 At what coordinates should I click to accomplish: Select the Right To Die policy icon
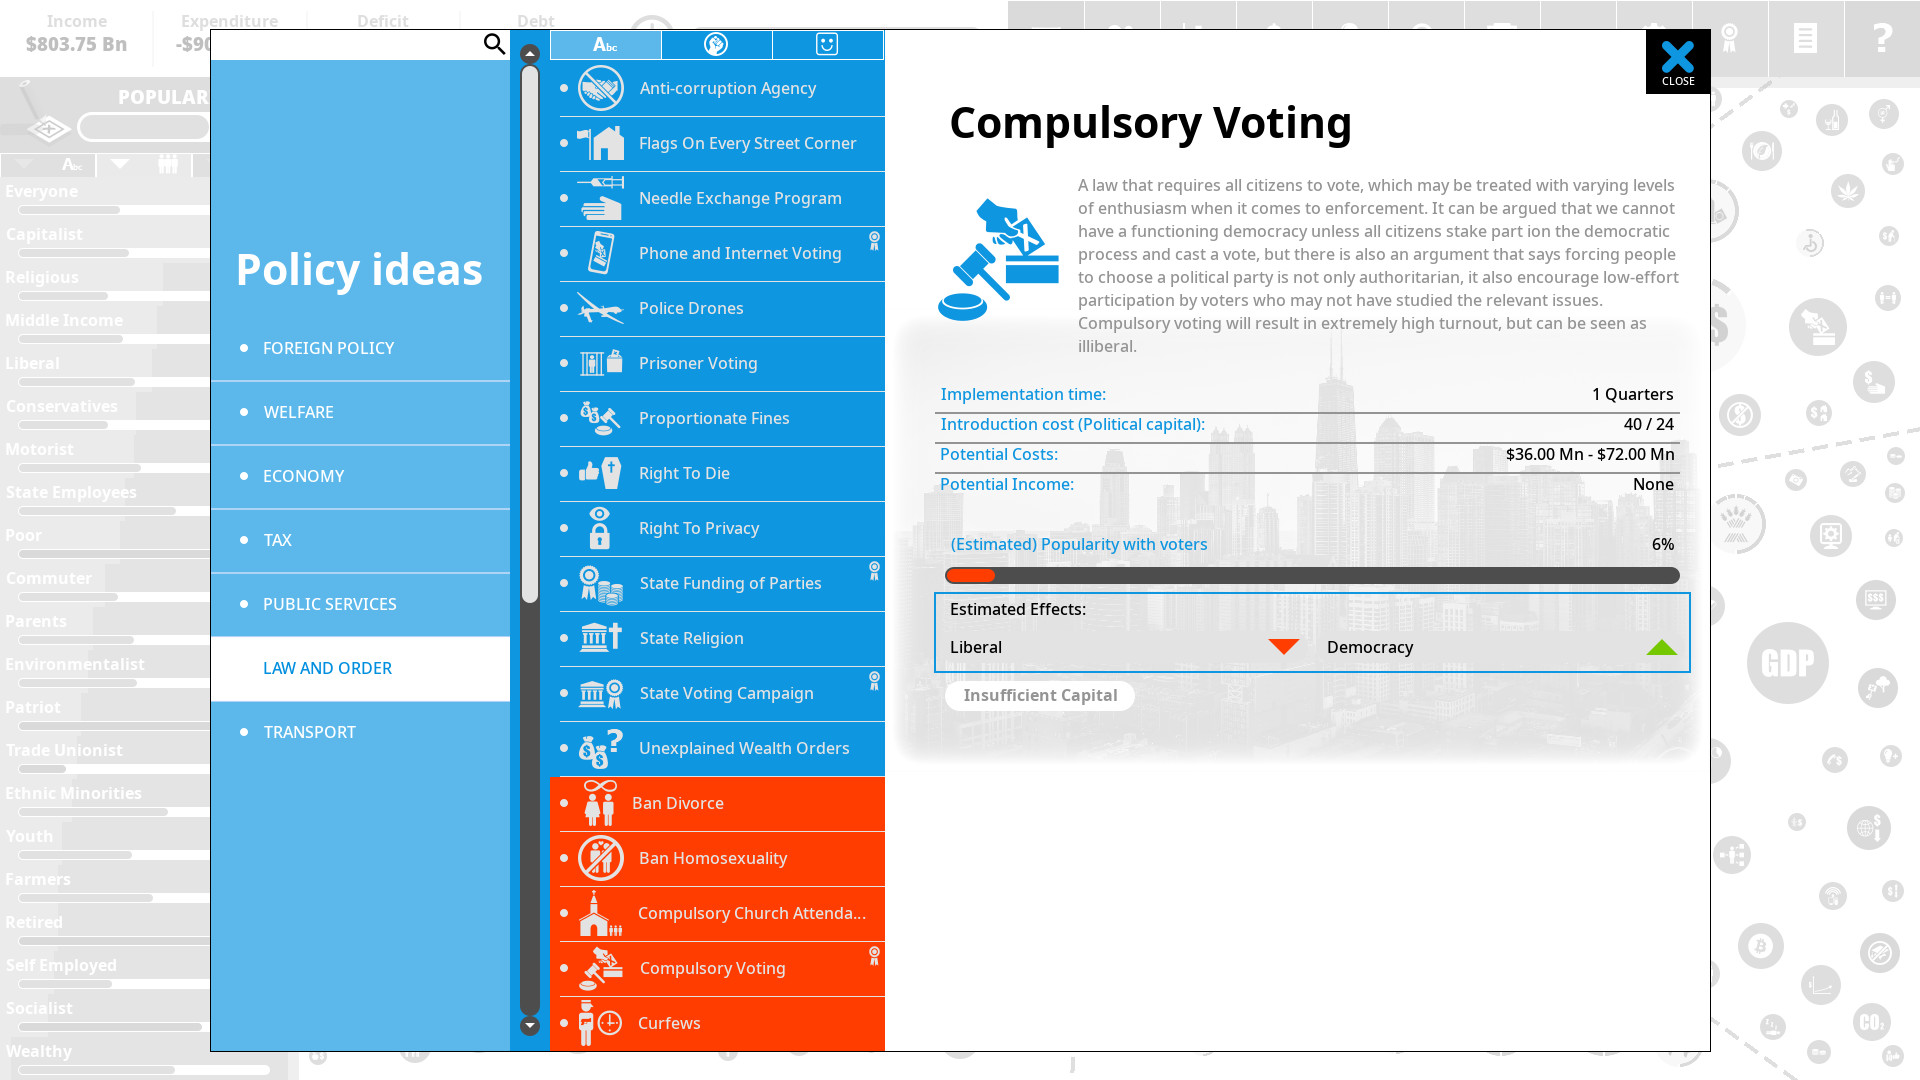point(600,472)
